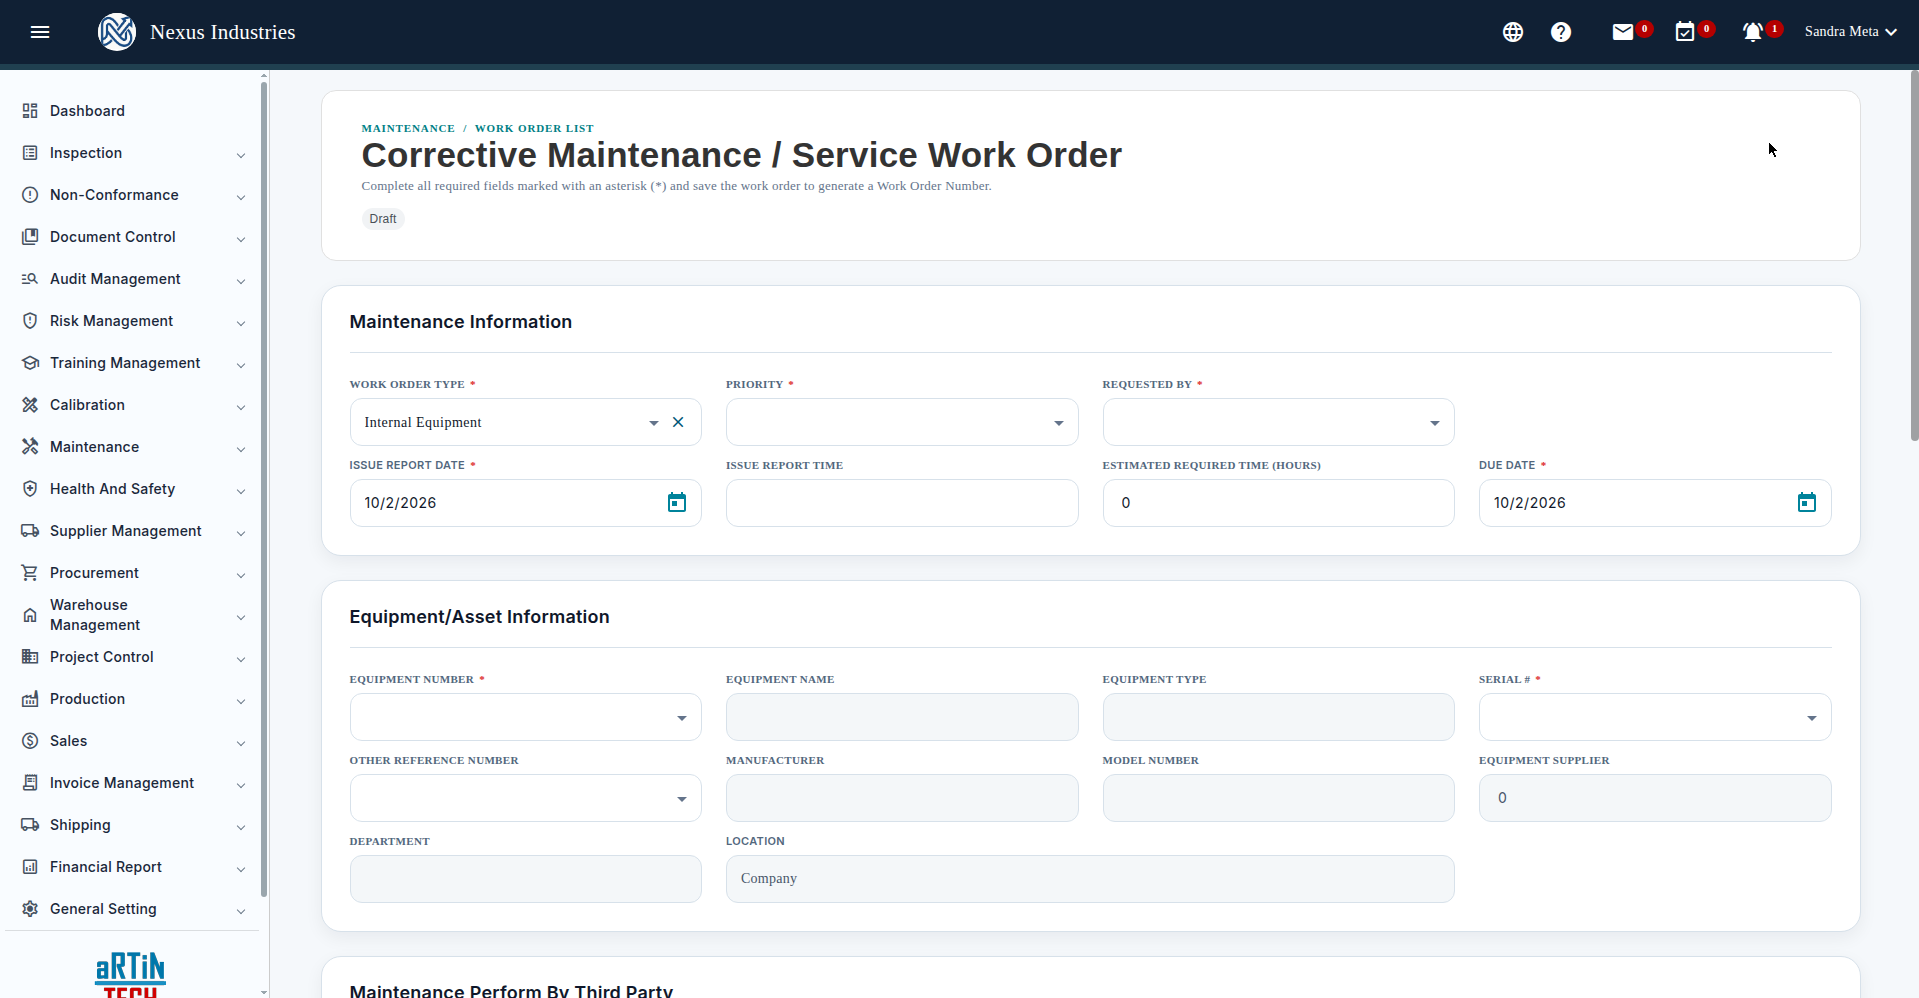Open the Financial Report menu item
Screen dimensions: 1919x998
(134, 867)
